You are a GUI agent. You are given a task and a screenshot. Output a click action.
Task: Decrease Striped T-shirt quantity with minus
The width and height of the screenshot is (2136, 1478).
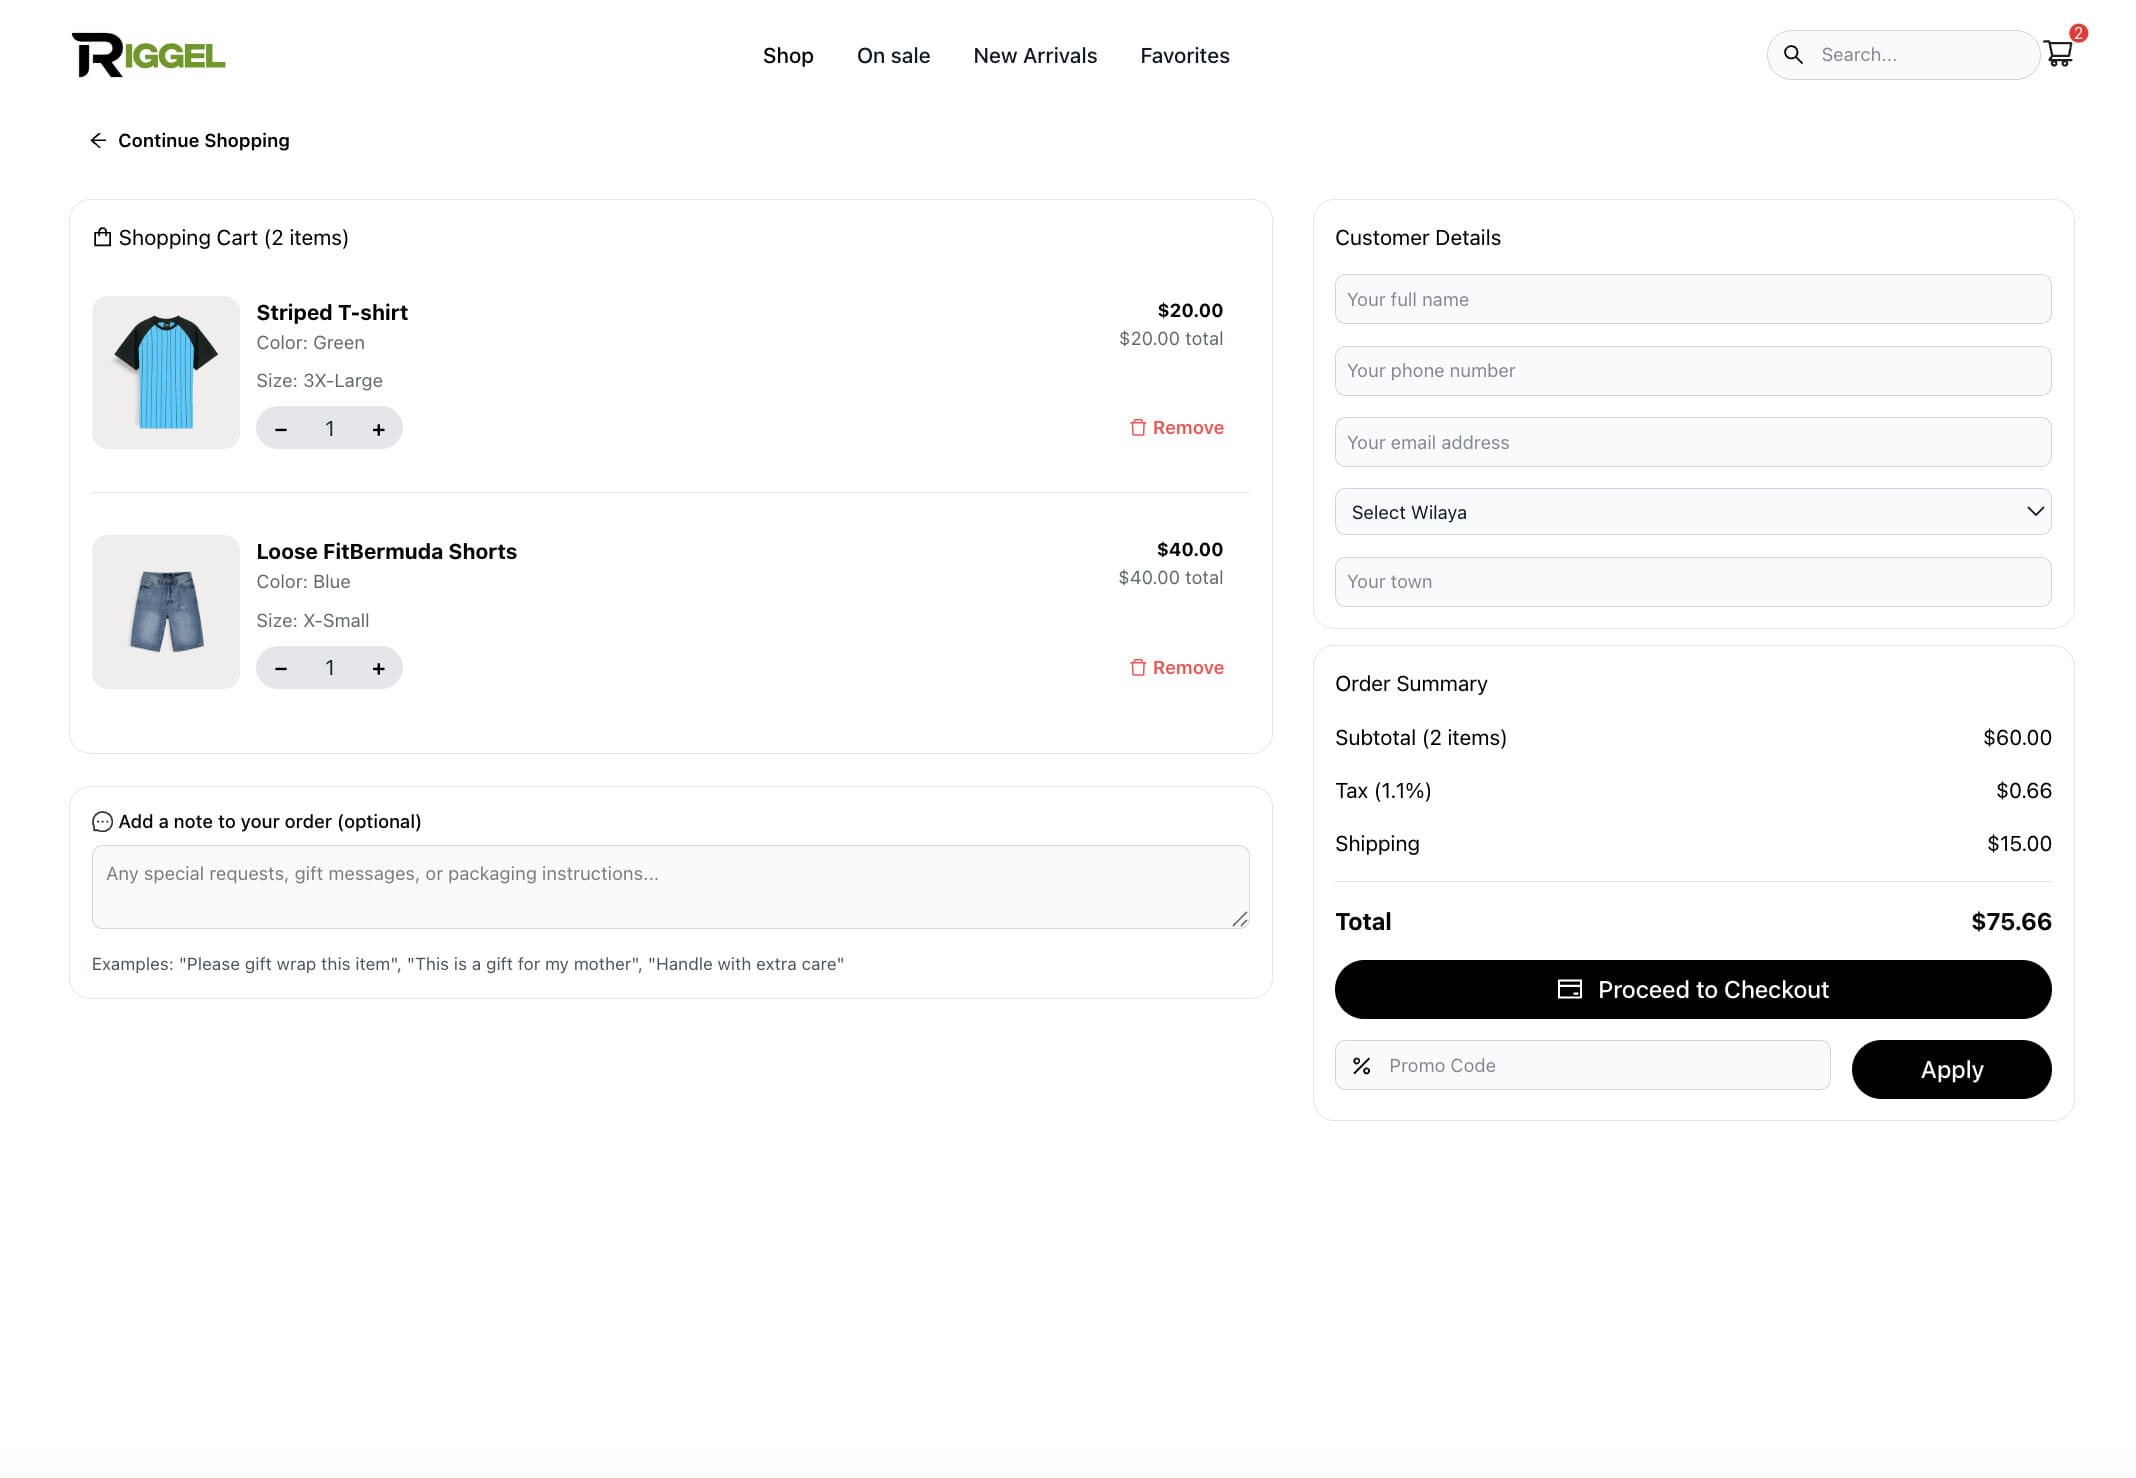[281, 429]
